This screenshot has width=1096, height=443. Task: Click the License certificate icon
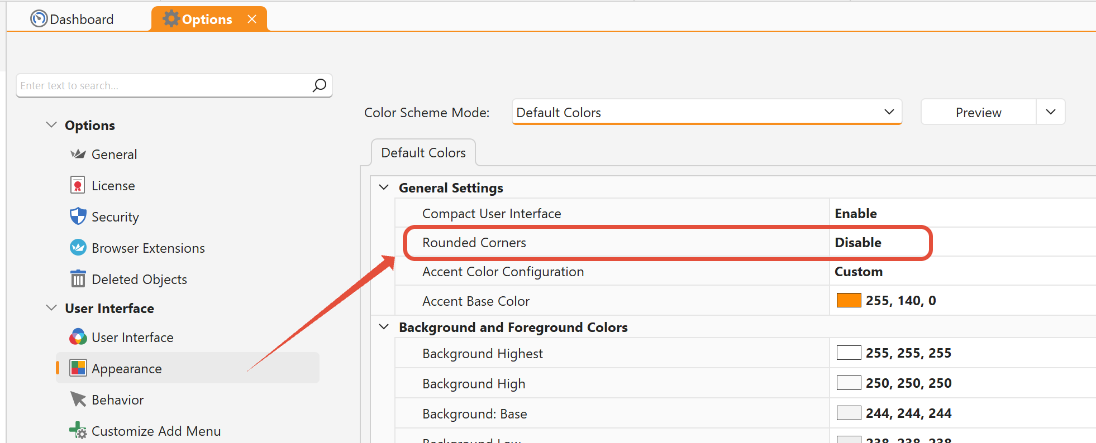click(x=78, y=186)
